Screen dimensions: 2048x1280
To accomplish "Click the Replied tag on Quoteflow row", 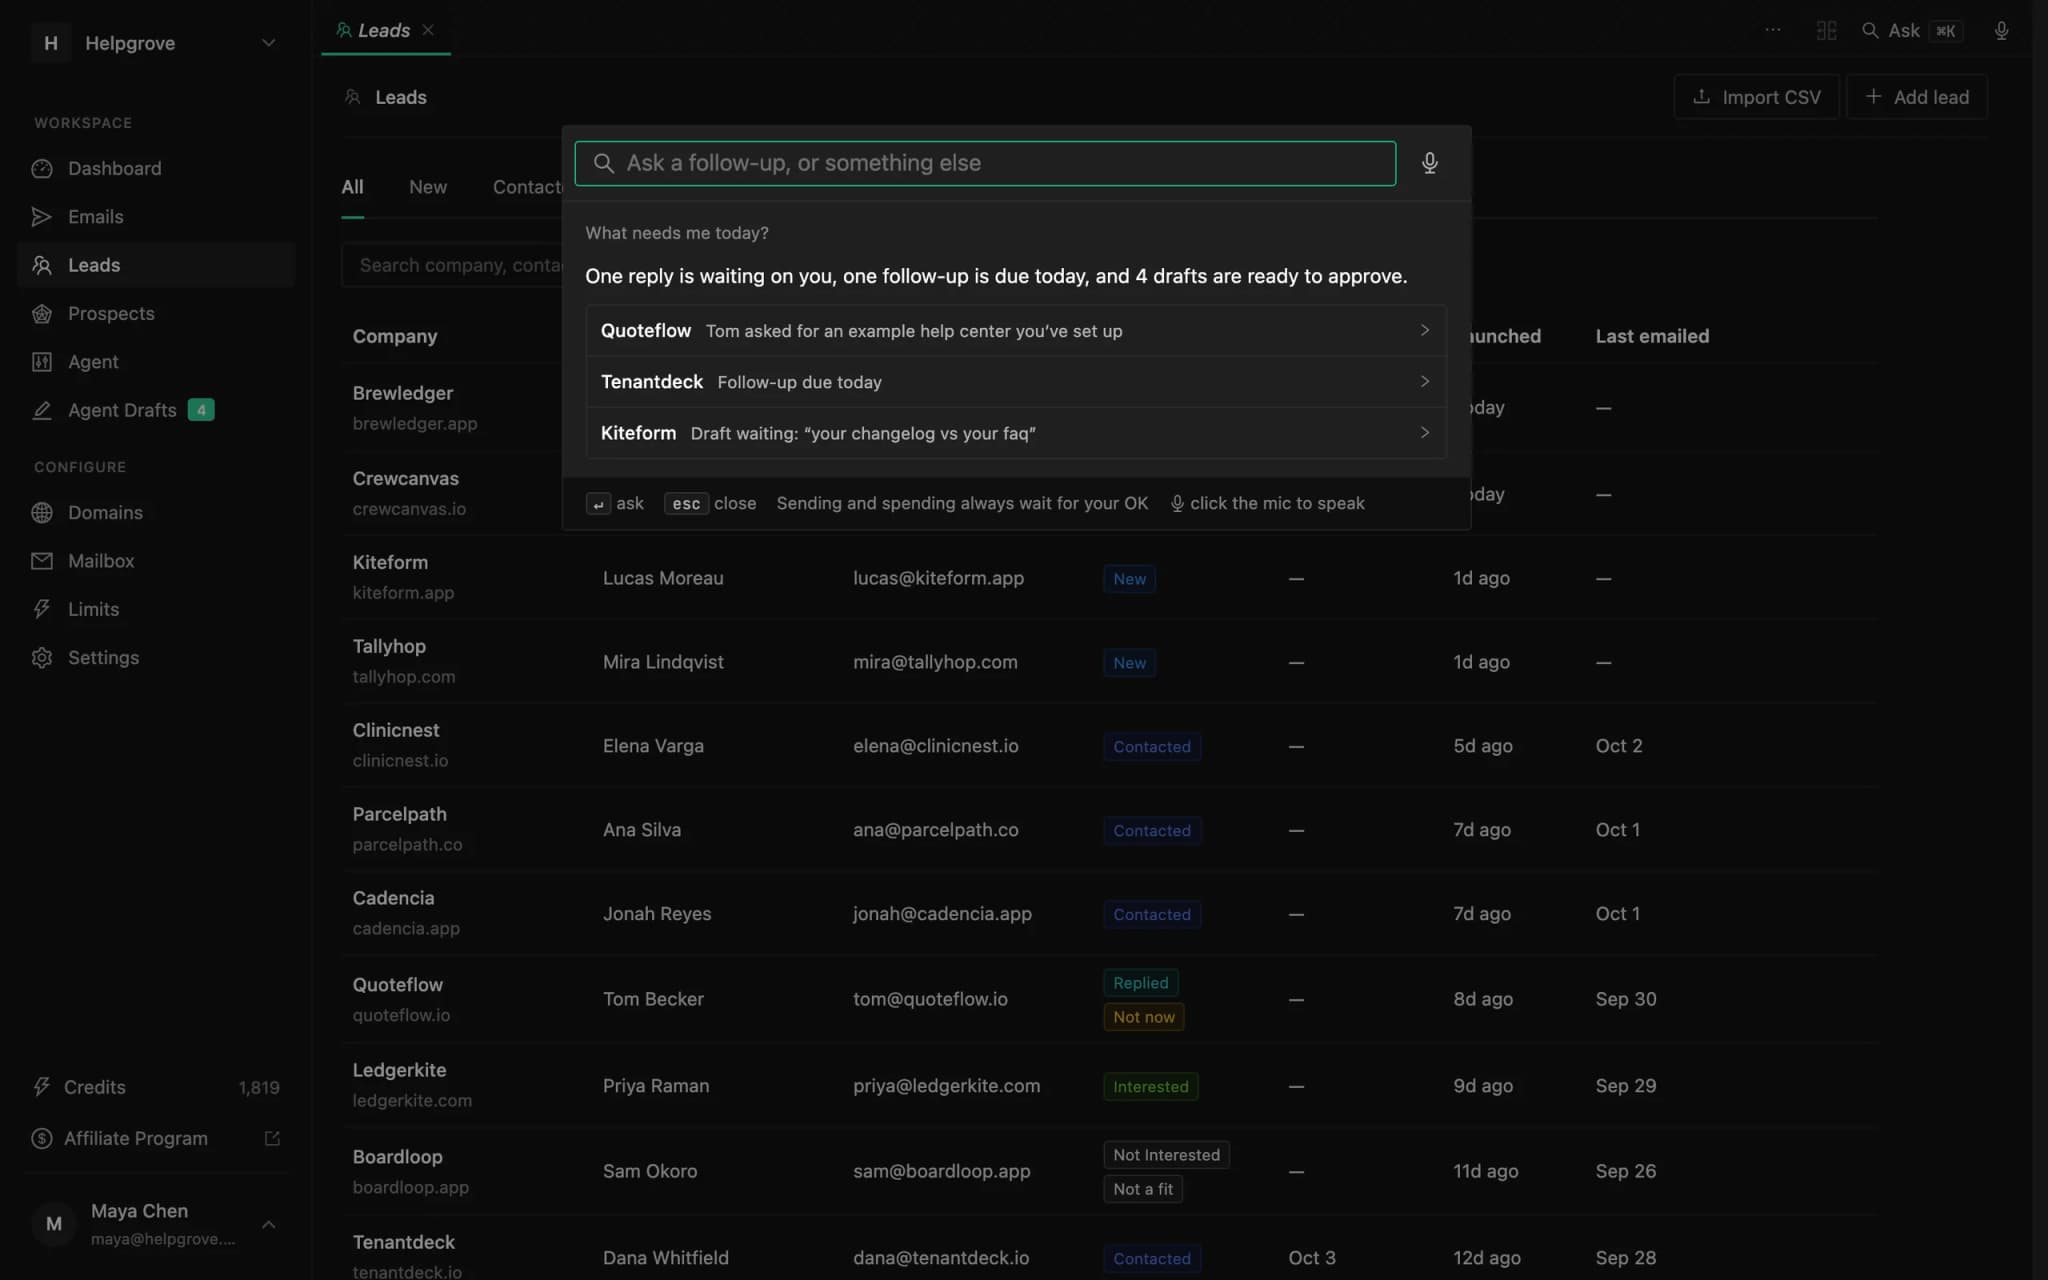I will click(x=1140, y=983).
